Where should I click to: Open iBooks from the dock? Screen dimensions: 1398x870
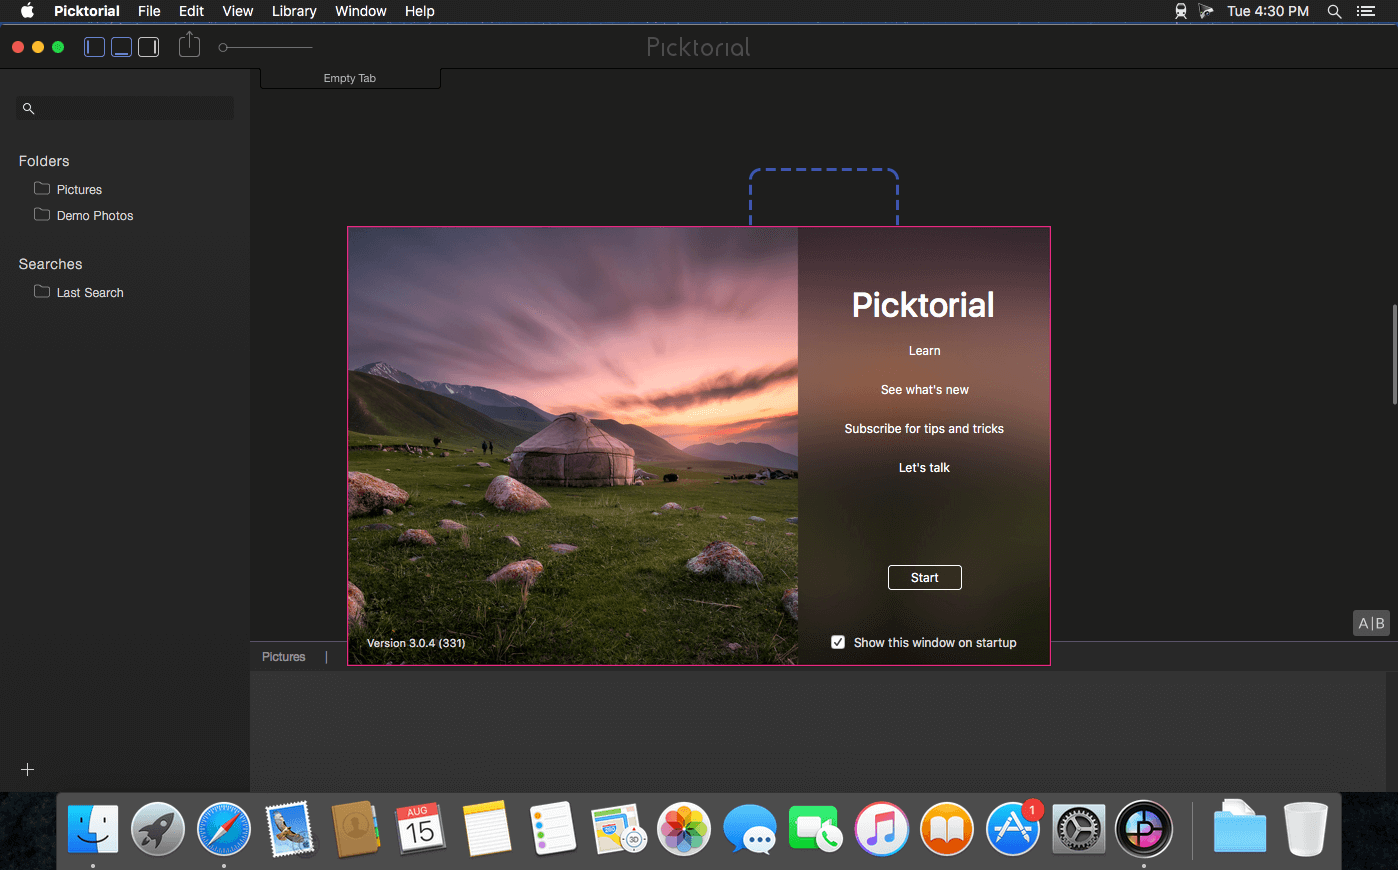947,830
